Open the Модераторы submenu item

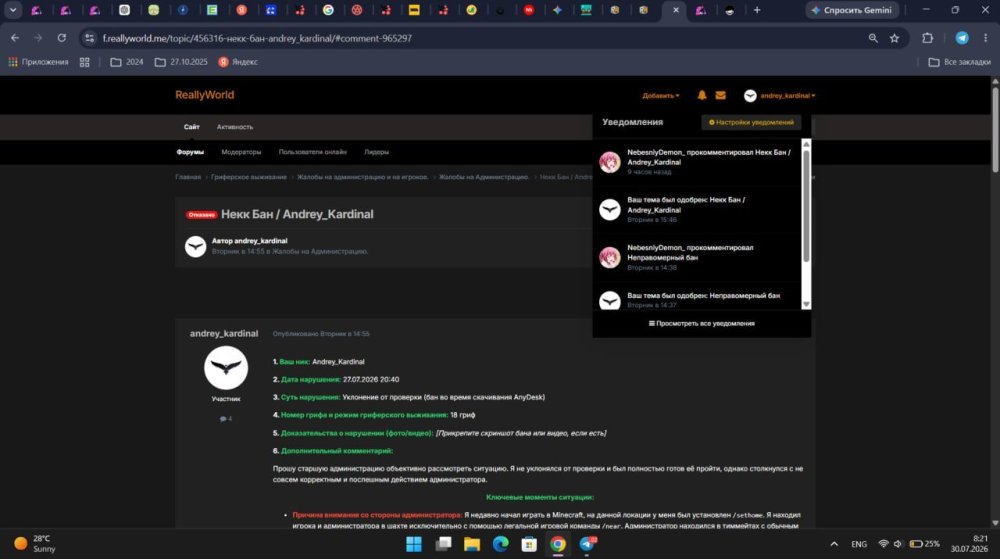[241, 152]
